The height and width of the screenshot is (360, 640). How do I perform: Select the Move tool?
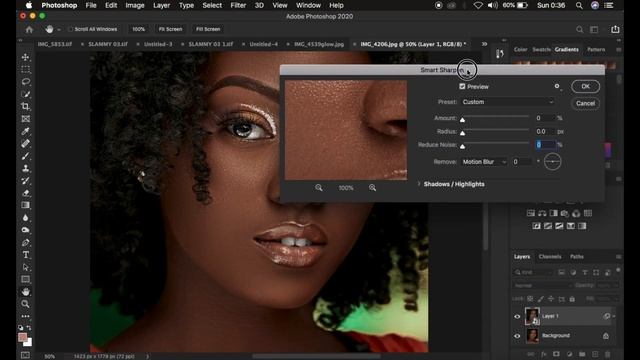point(25,57)
